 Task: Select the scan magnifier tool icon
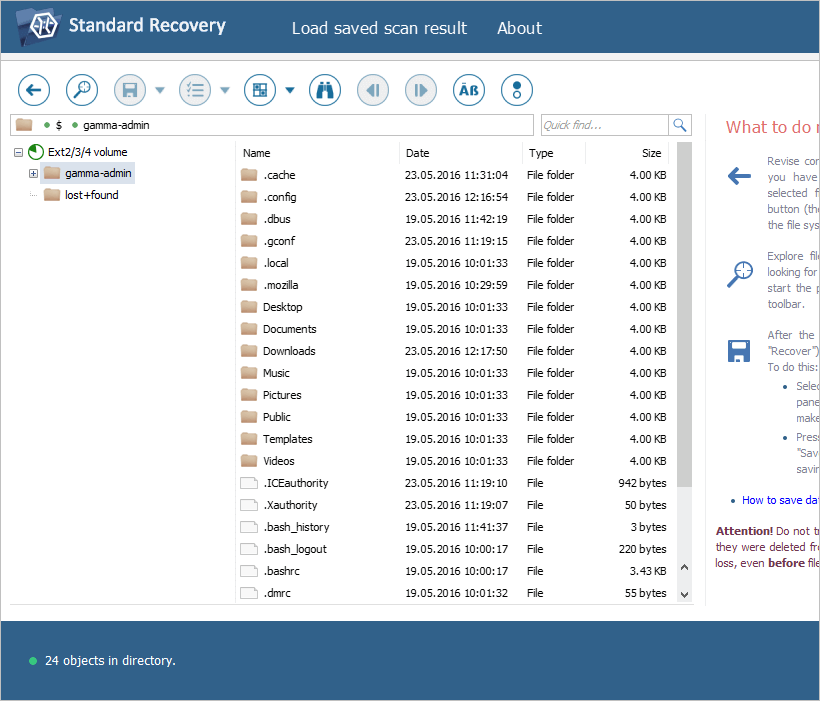[x=81, y=90]
